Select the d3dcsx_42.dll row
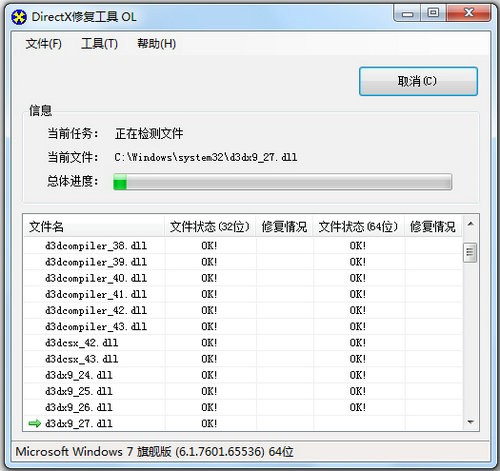Image resolution: width=500 pixels, height=471 pixels. tap(243, 343)
